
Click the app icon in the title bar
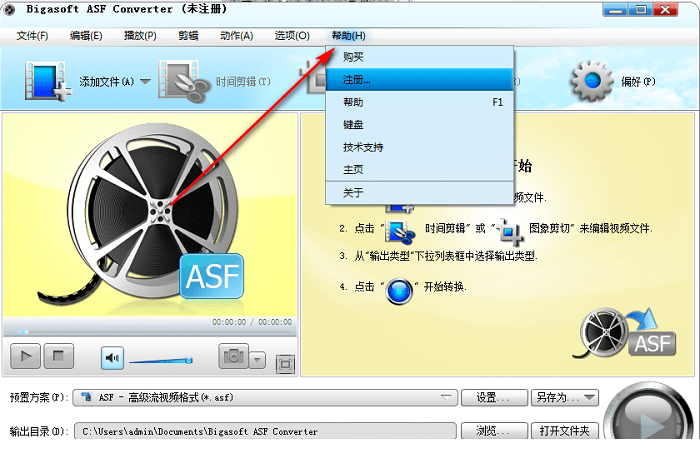click(8, 9)
